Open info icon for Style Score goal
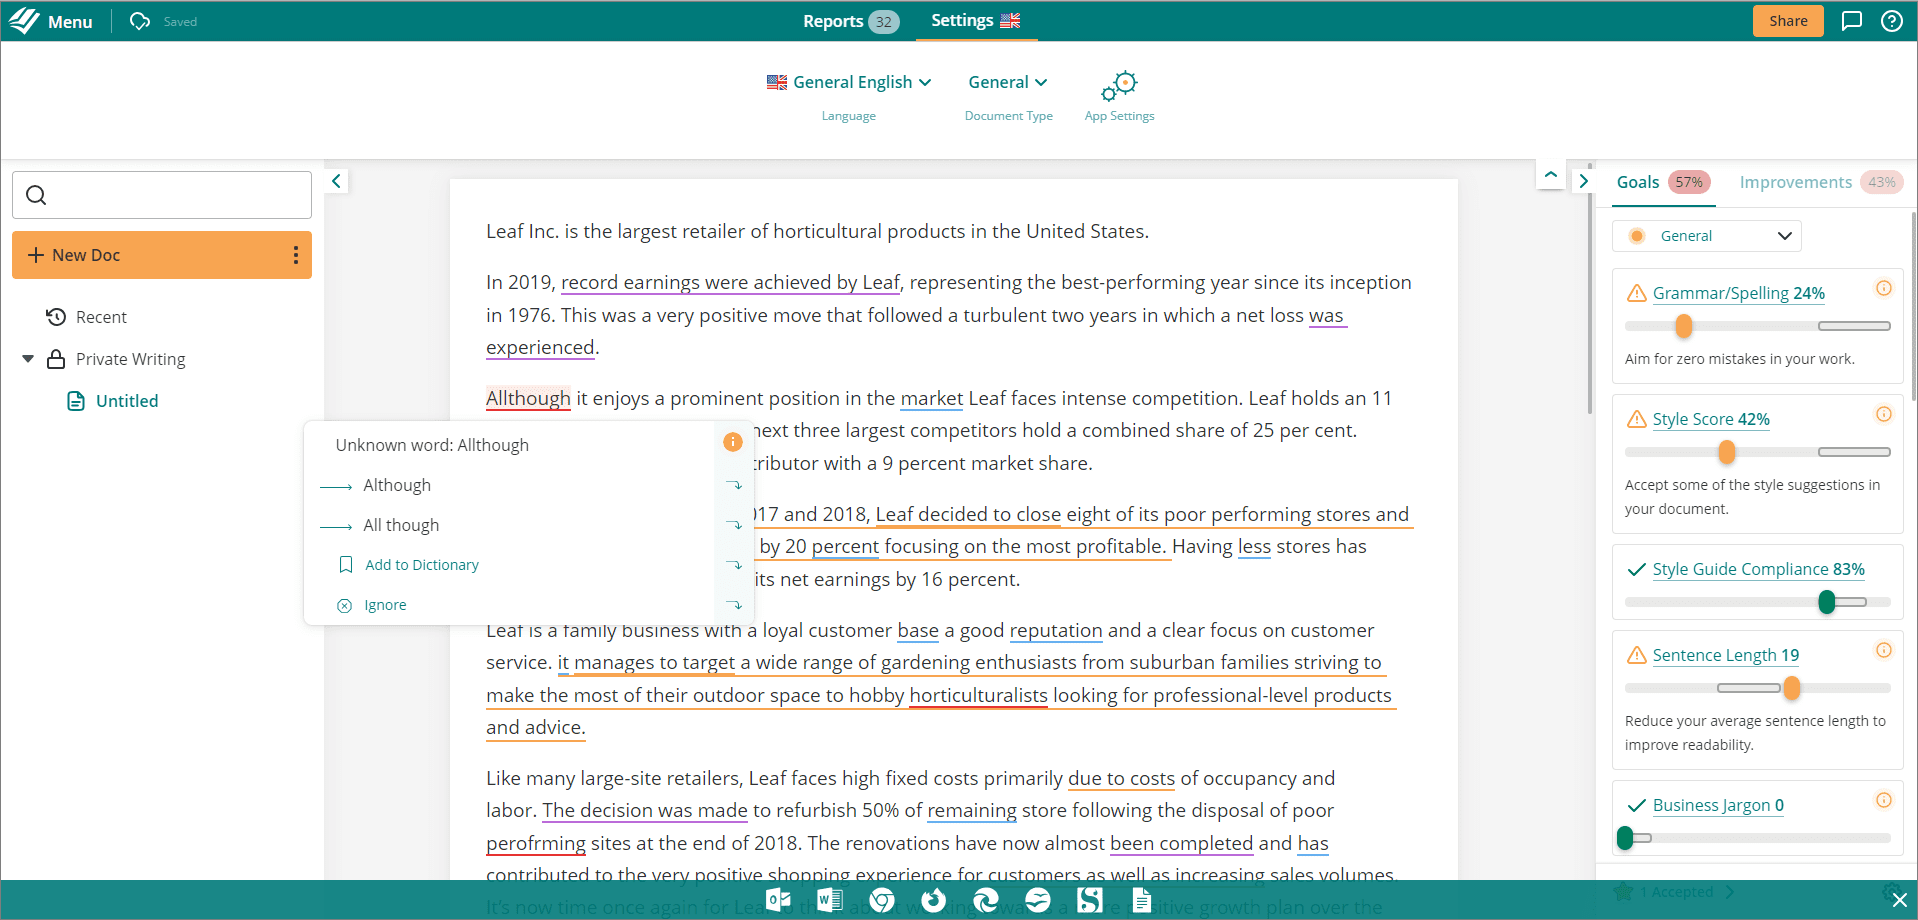This screenshot has width=1918, height=920. (1884, 414)
